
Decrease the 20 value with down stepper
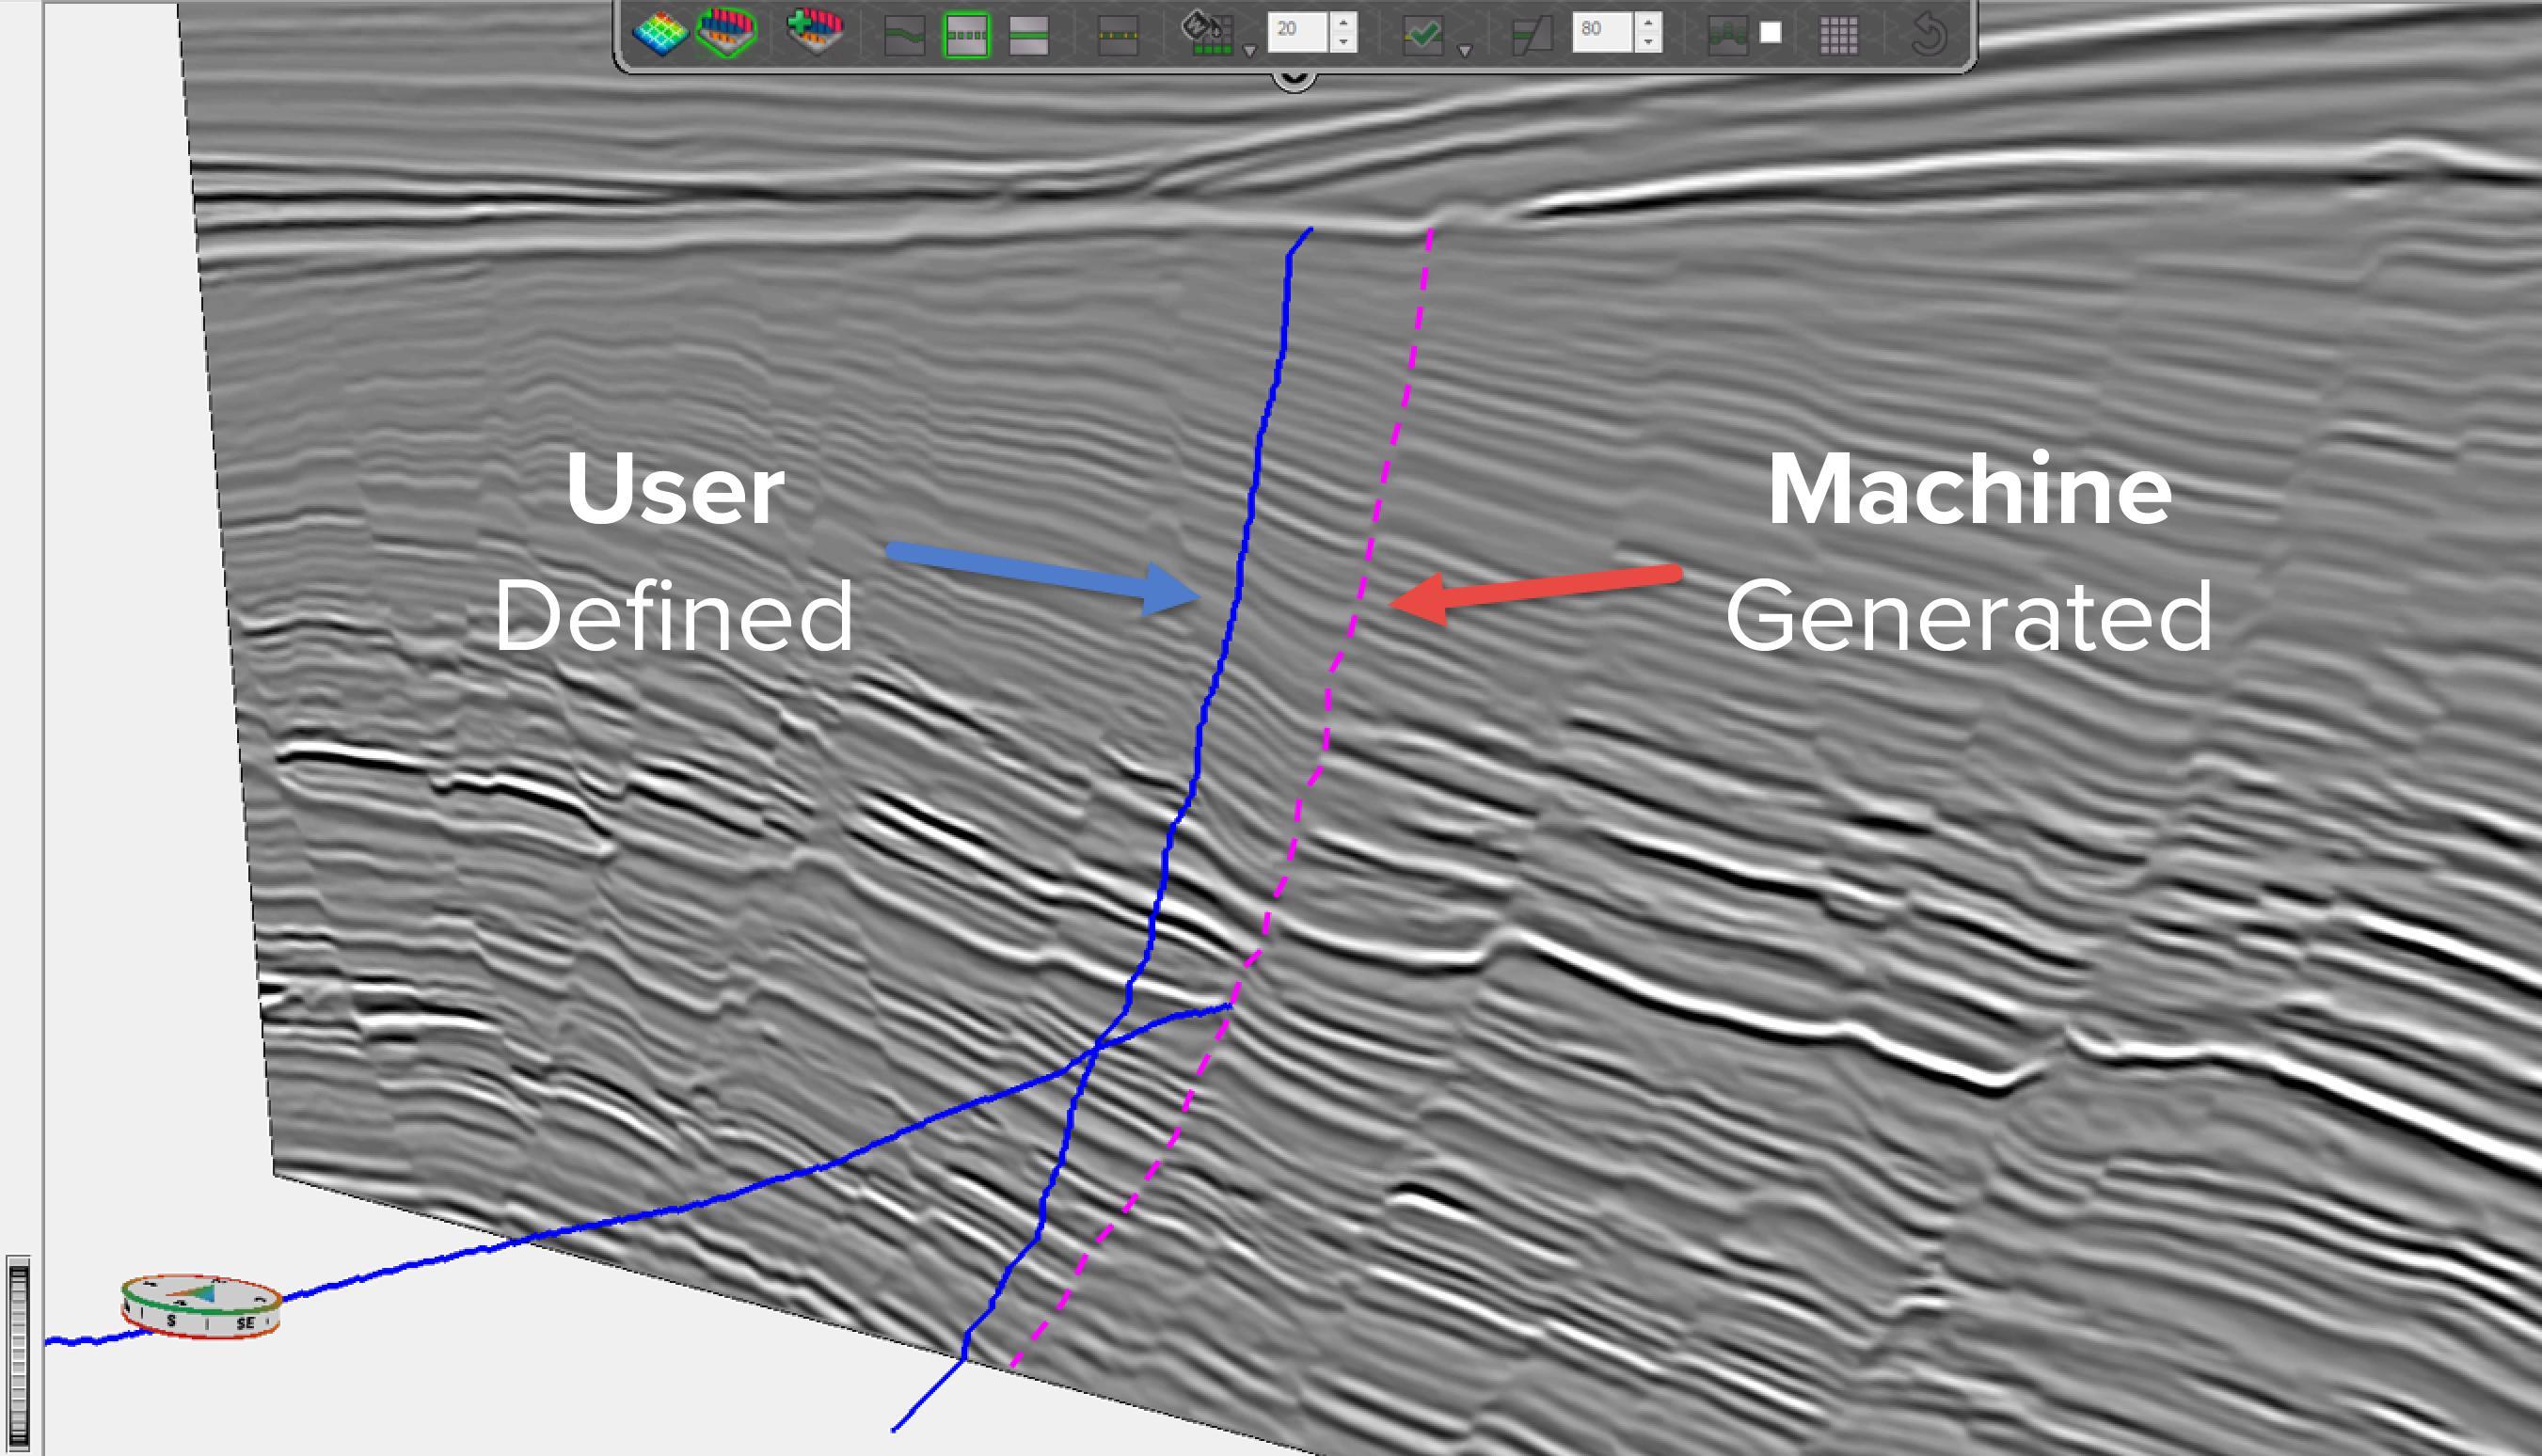[1343, 42]
